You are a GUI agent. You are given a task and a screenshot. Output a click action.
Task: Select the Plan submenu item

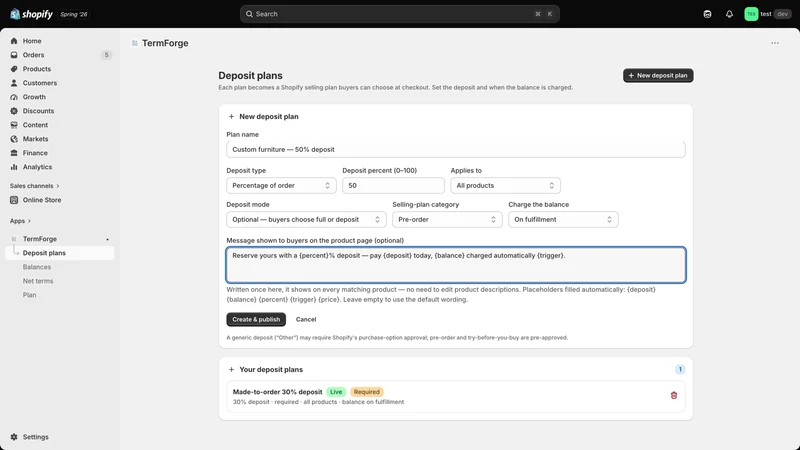(x=60, y=295)
